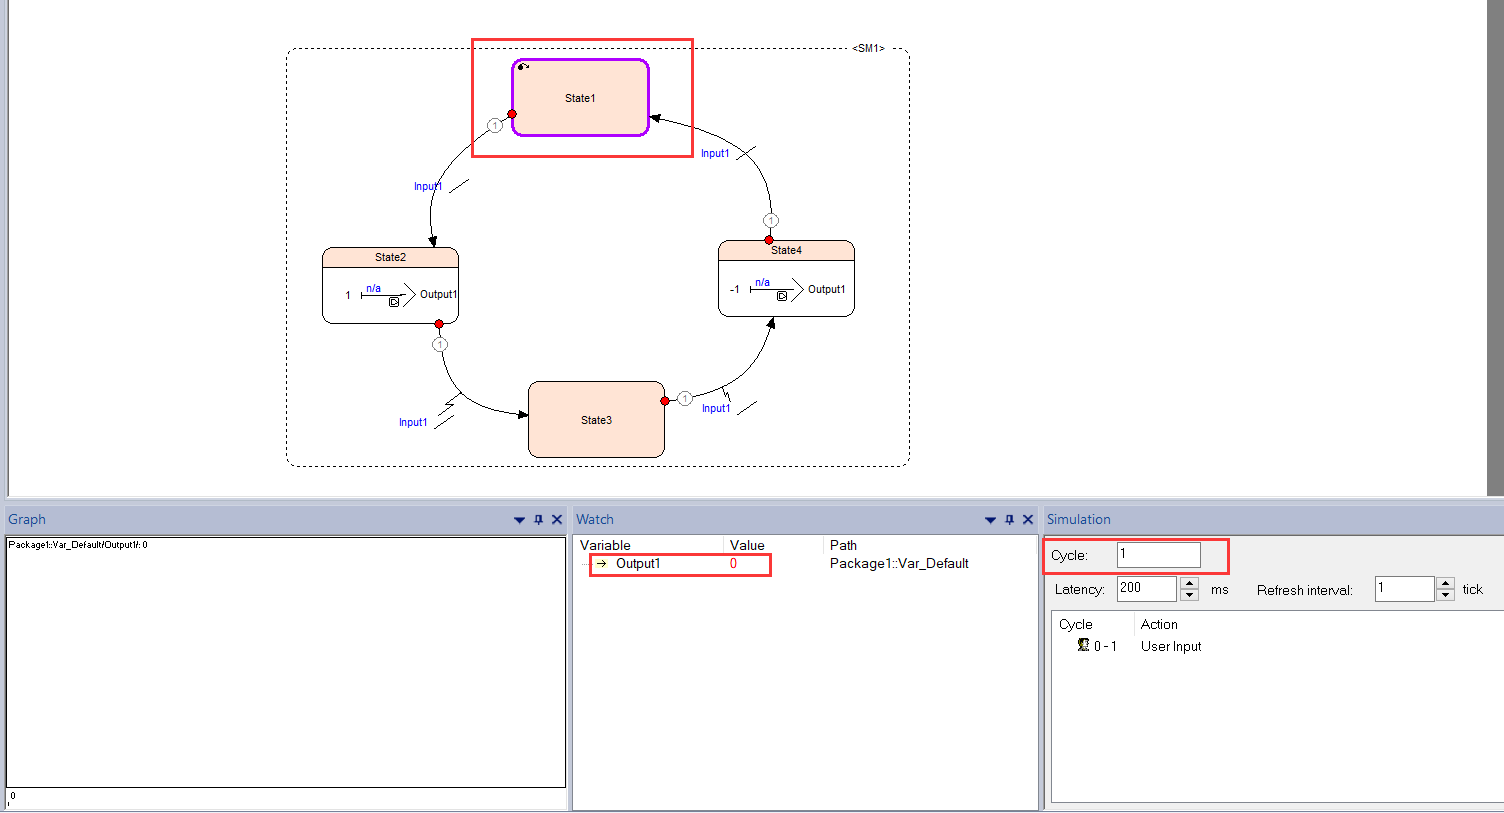Click the initial-state marker icon in State1
1504x813 pixels.
(523, 67)
